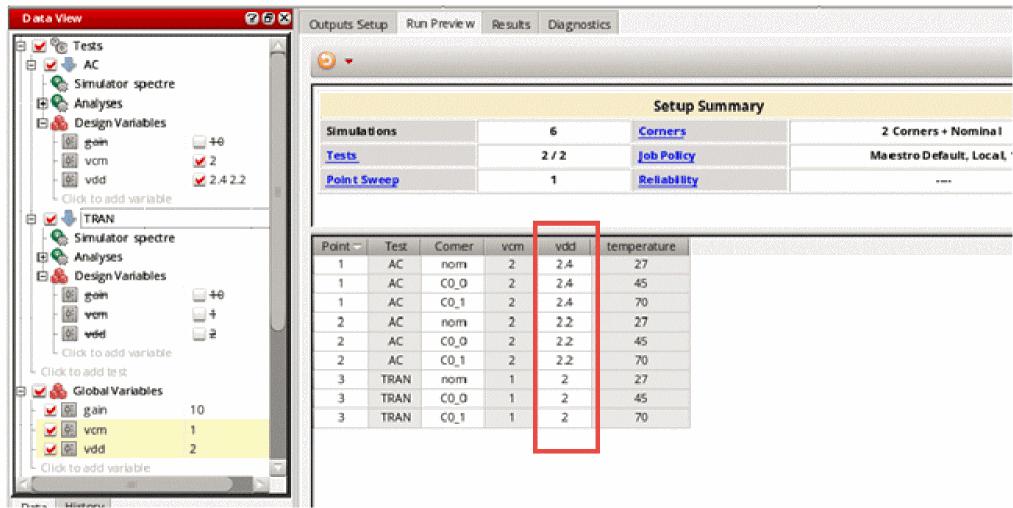
Task: Click Simulator spectre icon under AC test
Action: click(x=59, y=83)
